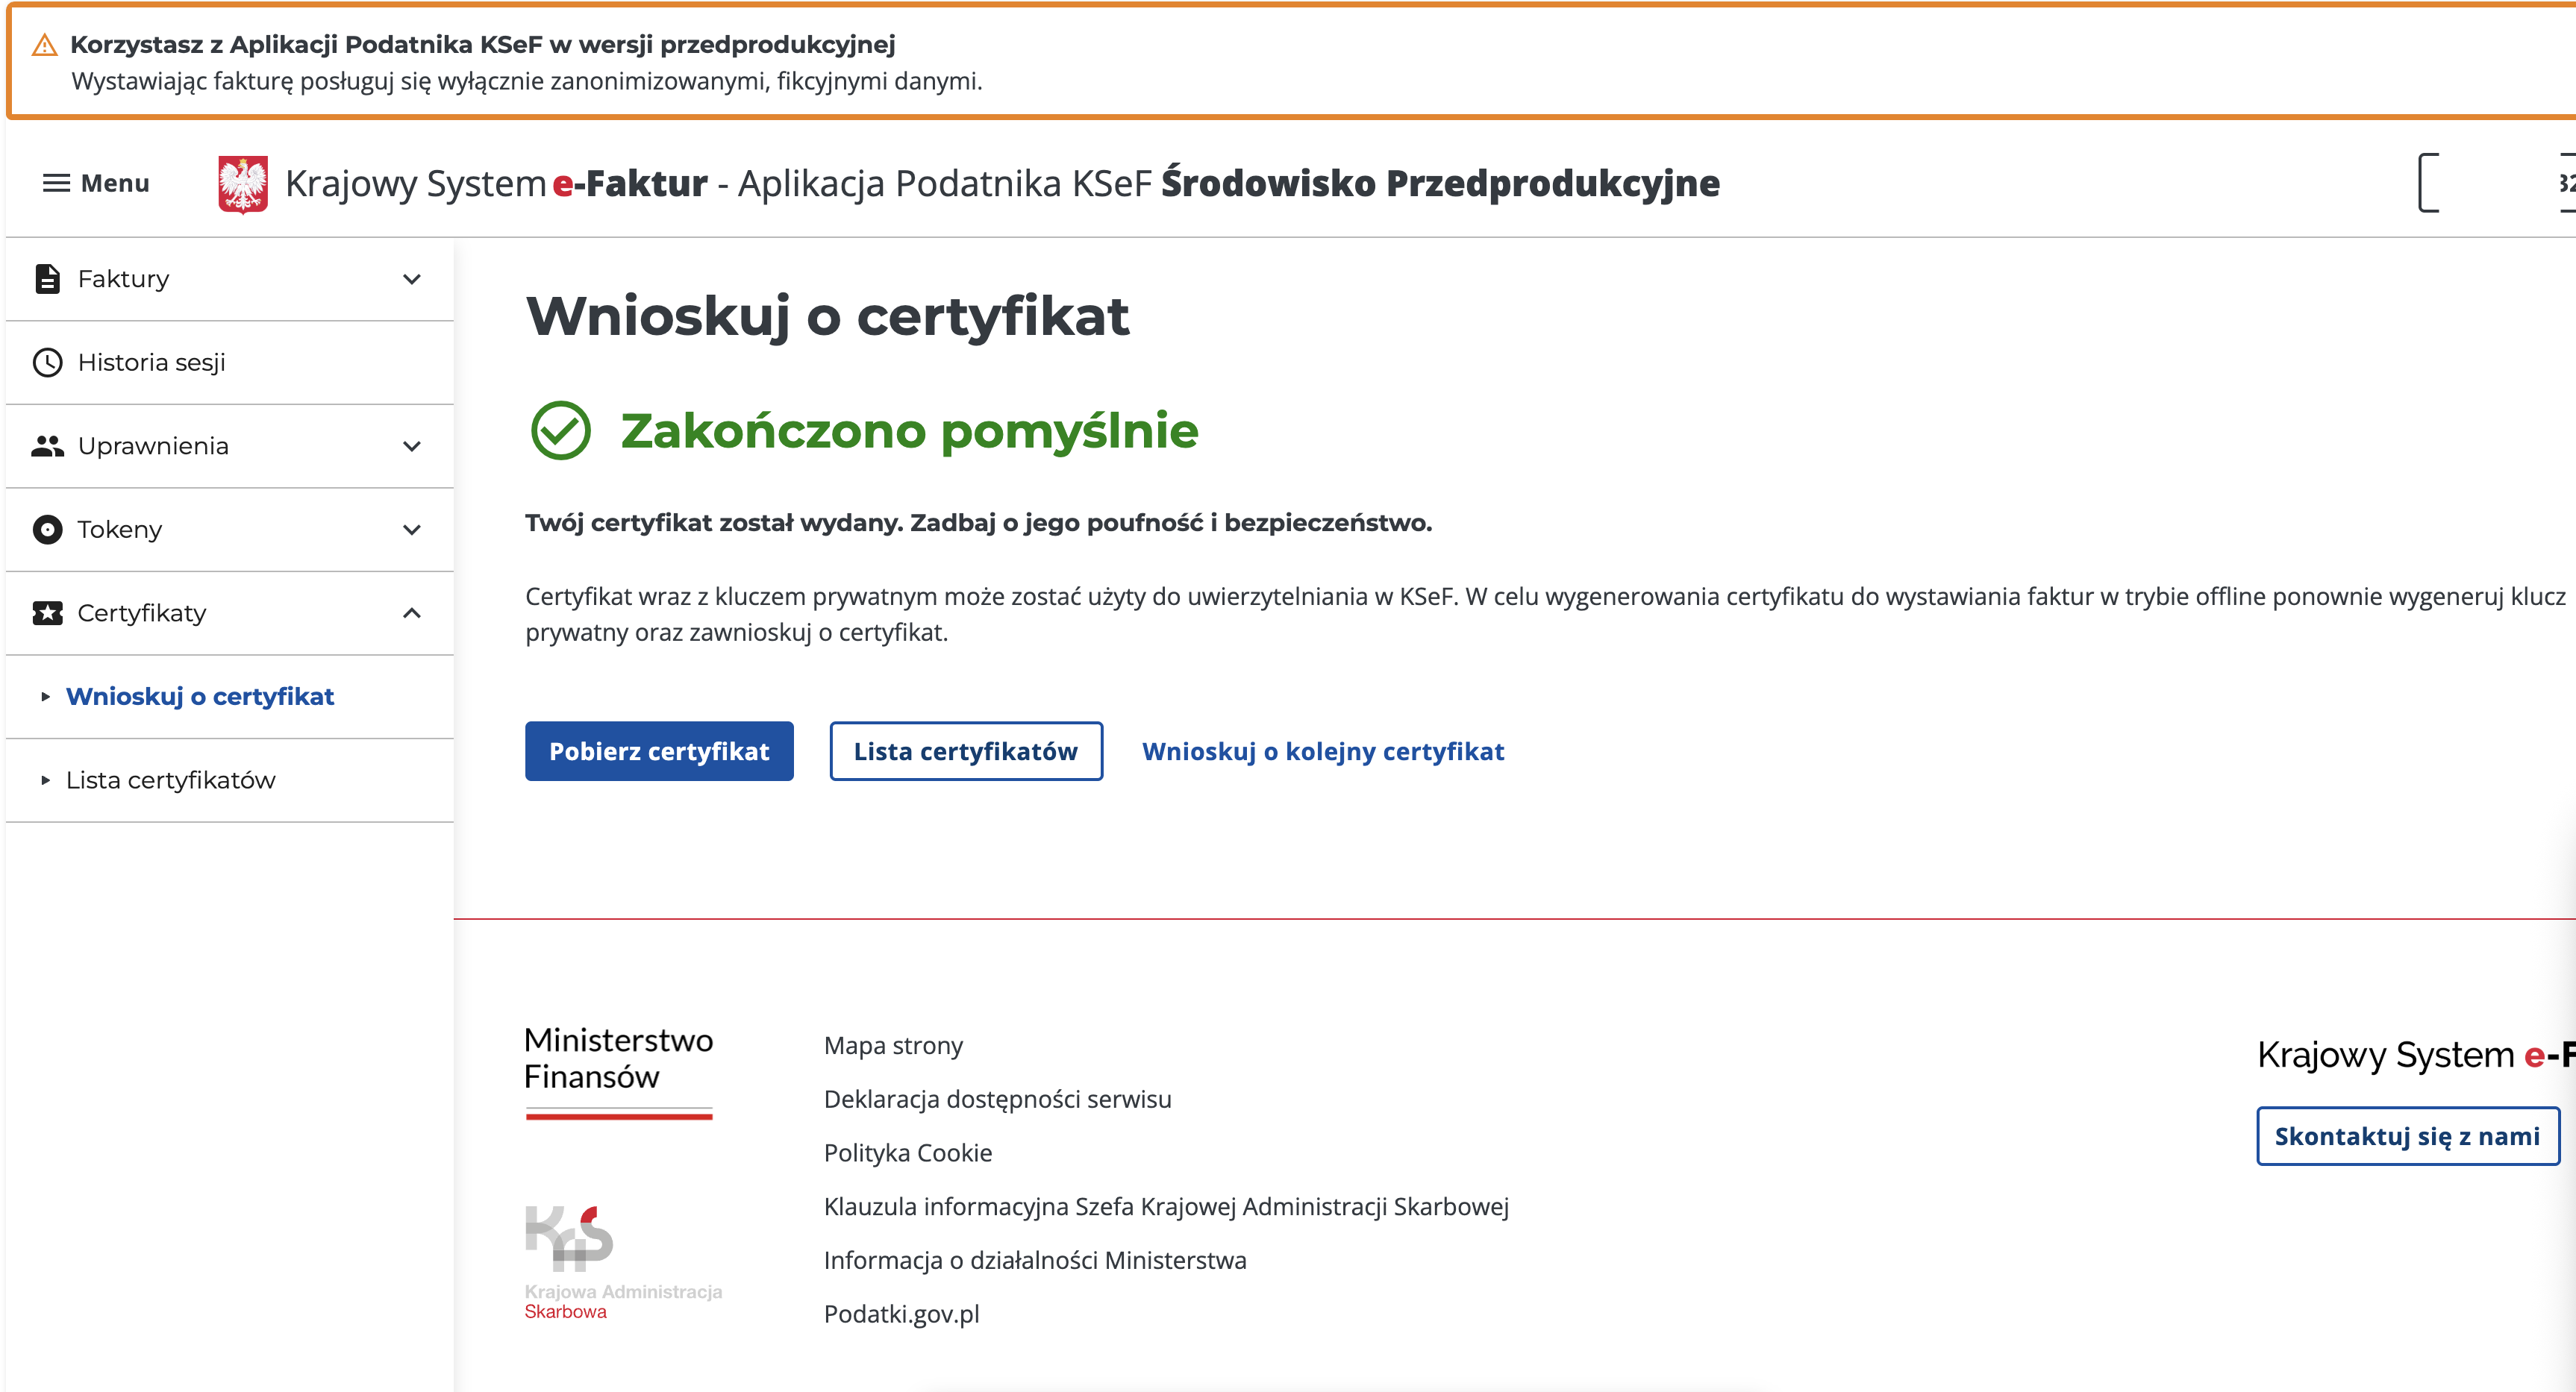Follow Wnioskuj o kolejny certyfikat link

pos(1322,751)
